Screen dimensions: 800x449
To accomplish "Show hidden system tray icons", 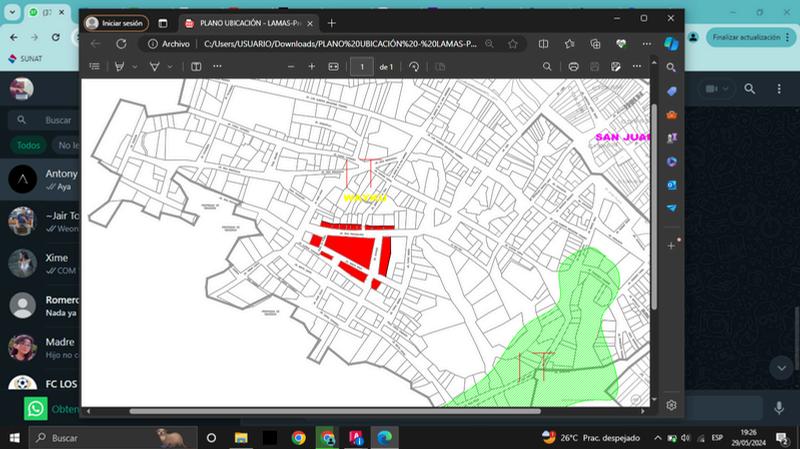I will coord(658,438).
